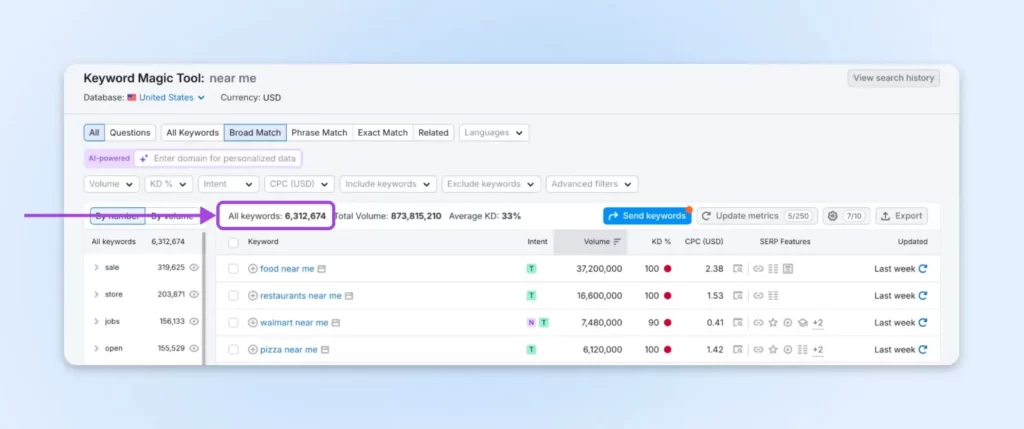Tick the checkbox for 'pizza near me'
The width and height of the screenshot is (1024, 429).
(x=233, y=349)
